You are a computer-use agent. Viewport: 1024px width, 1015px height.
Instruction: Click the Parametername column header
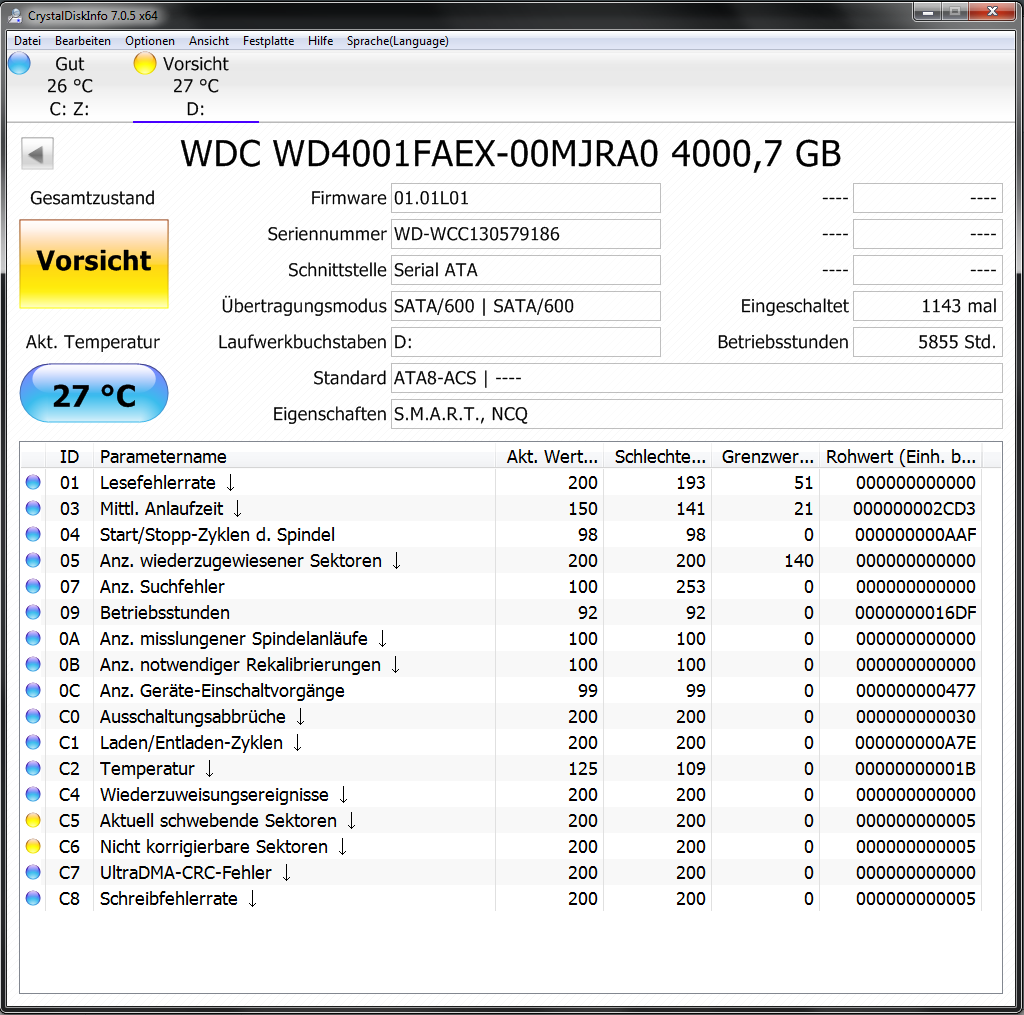coord(295,456)
